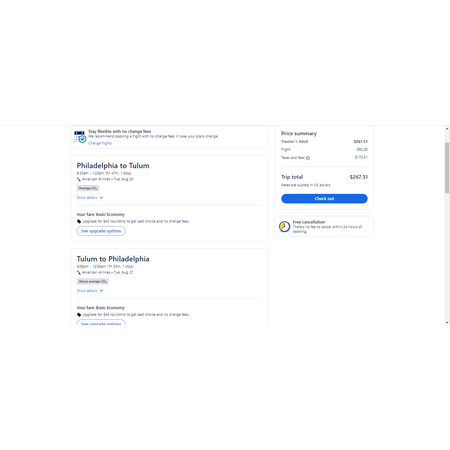Click the Average CO2 badge on outbound flight
This screenshot has width=450, height=450.
click(x=88, y=188)
